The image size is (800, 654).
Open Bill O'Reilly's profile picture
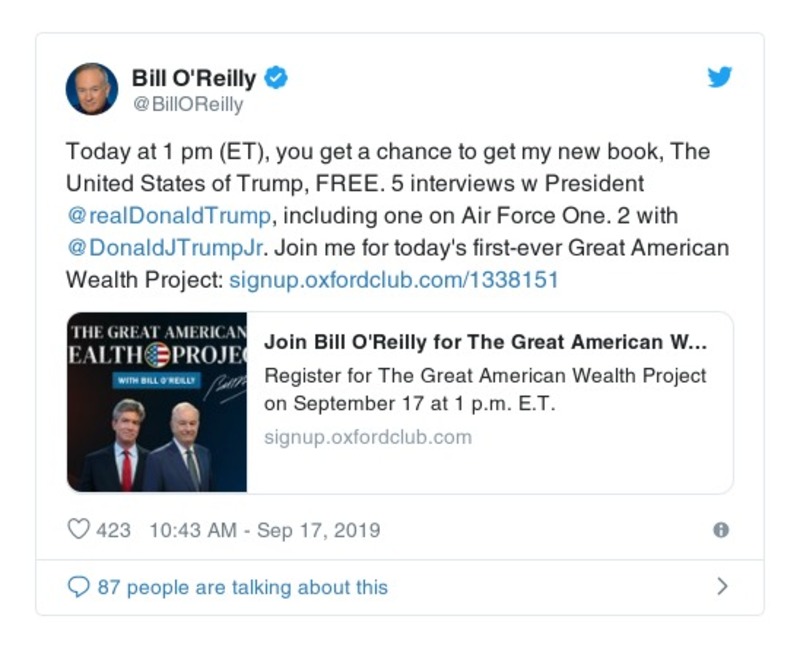click(x=92, y=88)
